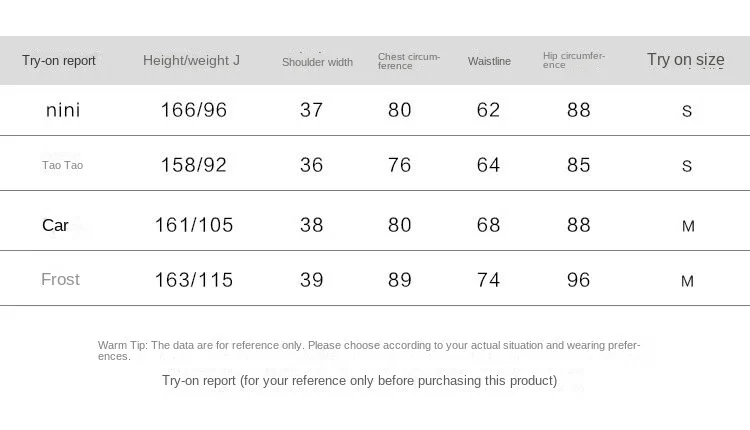This screenshot has height=430, width=750.
Task: Click the 'Shoulder width' column header
Action: [317, 62]
